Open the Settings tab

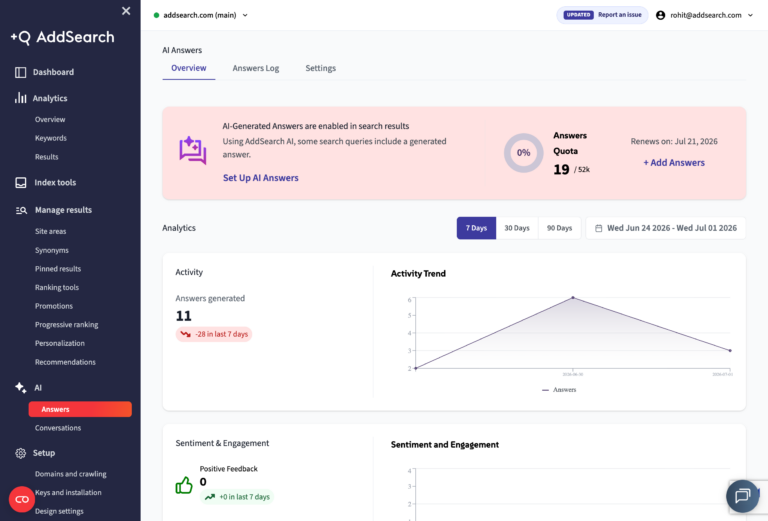pyautogui.click(x=321, y=68)
